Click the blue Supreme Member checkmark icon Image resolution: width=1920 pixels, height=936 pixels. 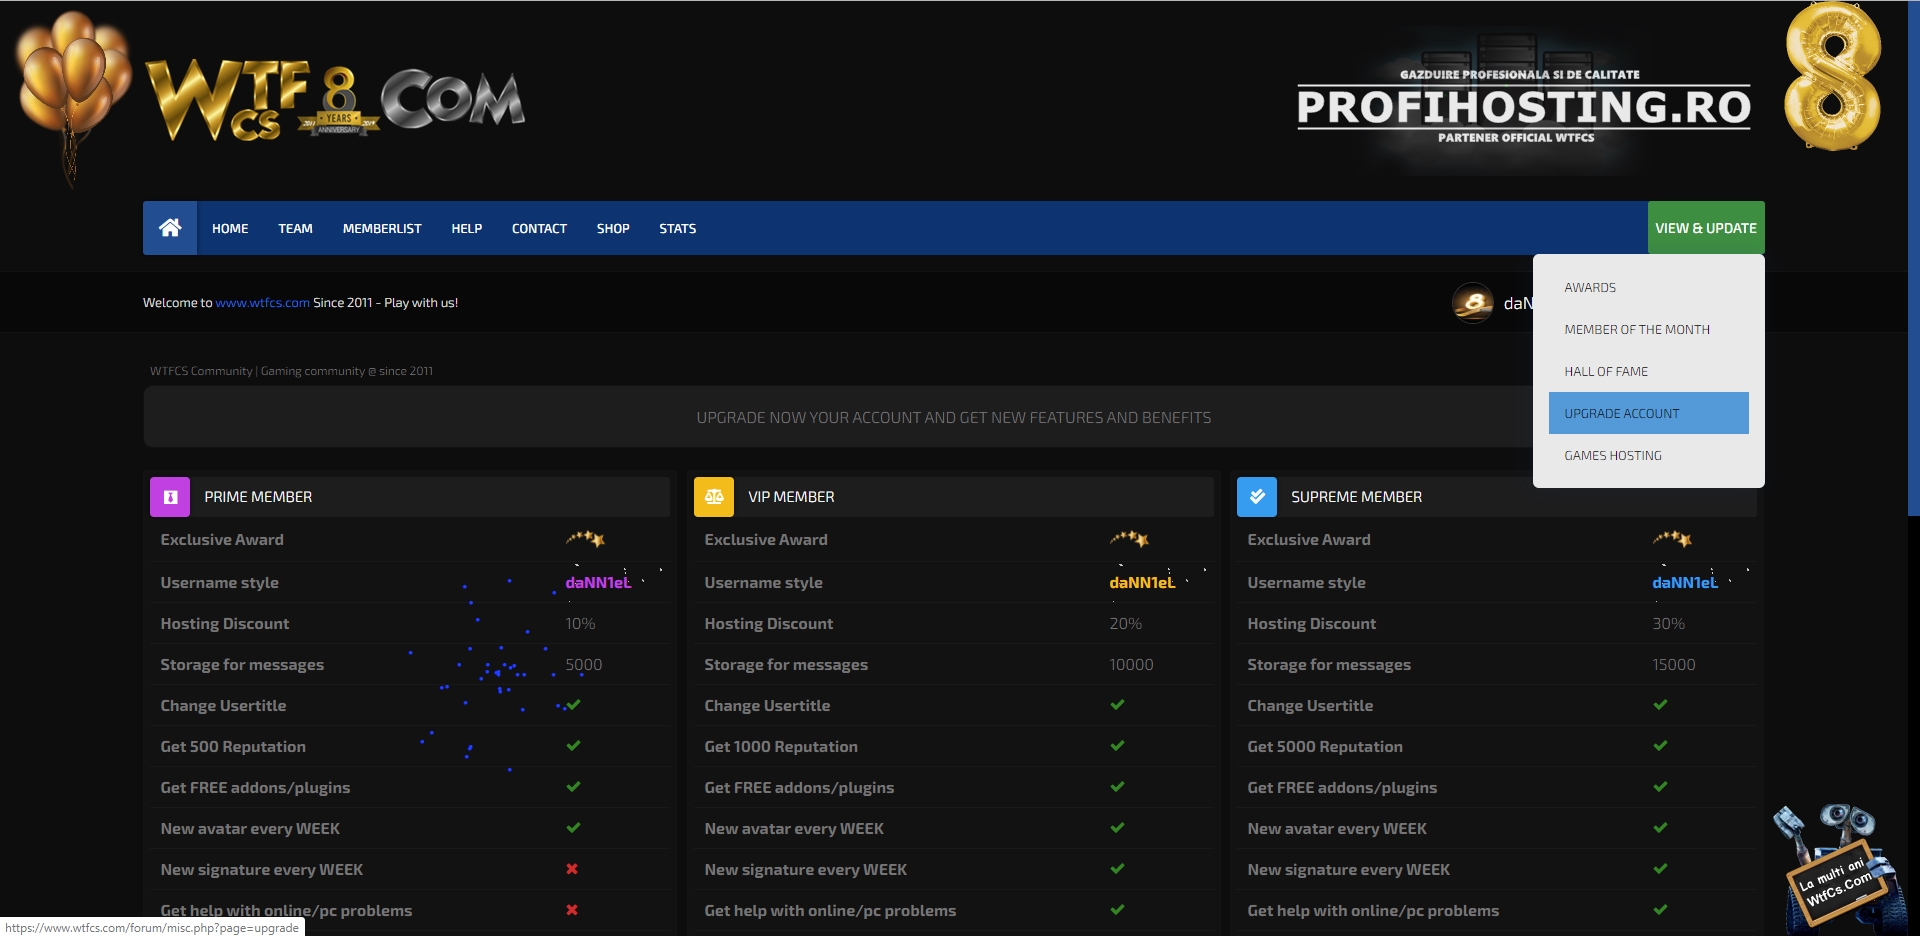tap(1257, 497)
